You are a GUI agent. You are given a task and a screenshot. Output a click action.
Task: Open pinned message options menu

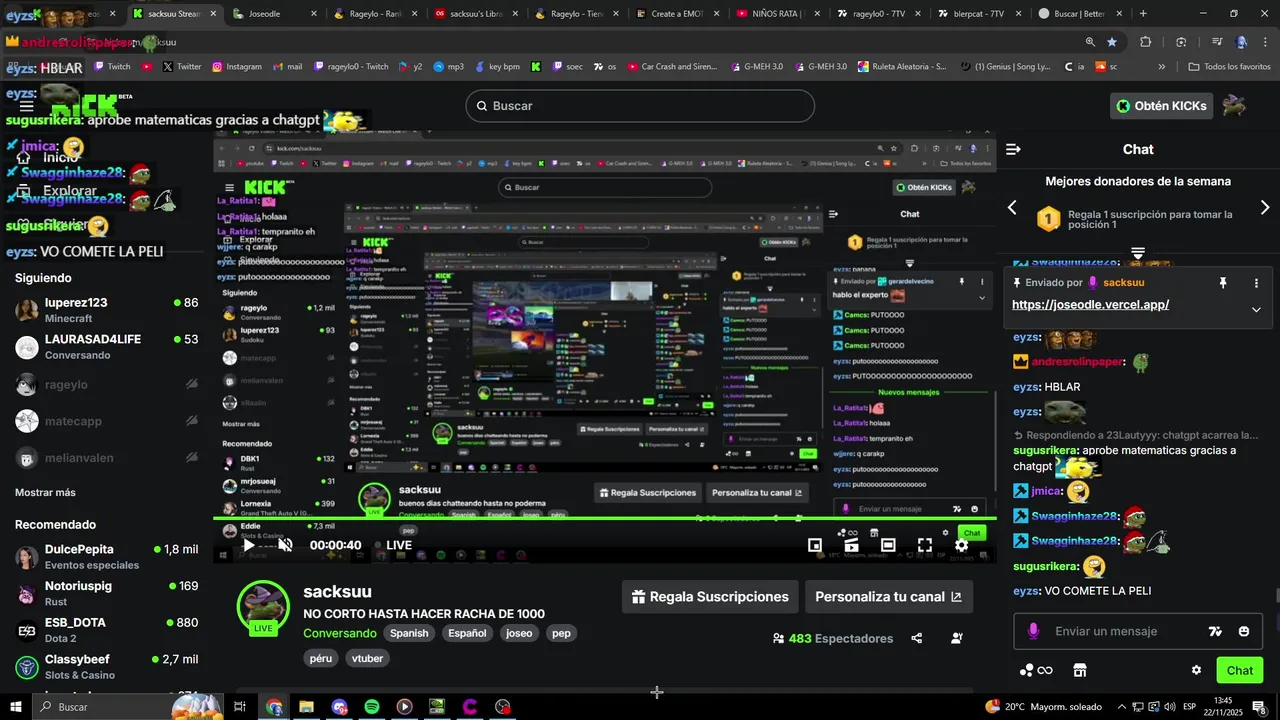pos(1257,283)
